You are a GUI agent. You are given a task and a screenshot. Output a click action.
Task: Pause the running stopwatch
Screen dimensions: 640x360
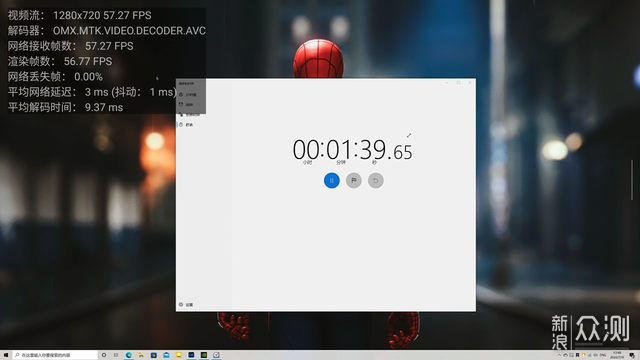click(331, 180)
